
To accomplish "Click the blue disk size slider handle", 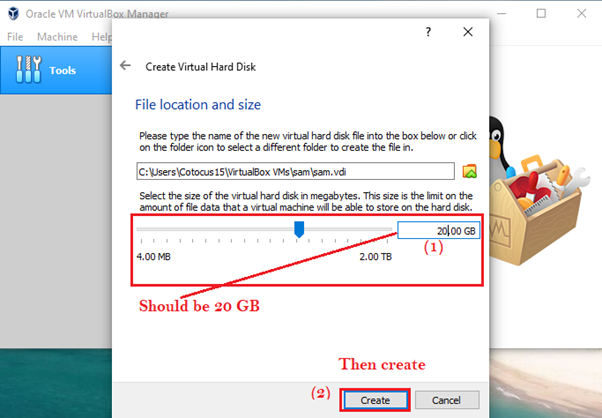I will point(298,230).
